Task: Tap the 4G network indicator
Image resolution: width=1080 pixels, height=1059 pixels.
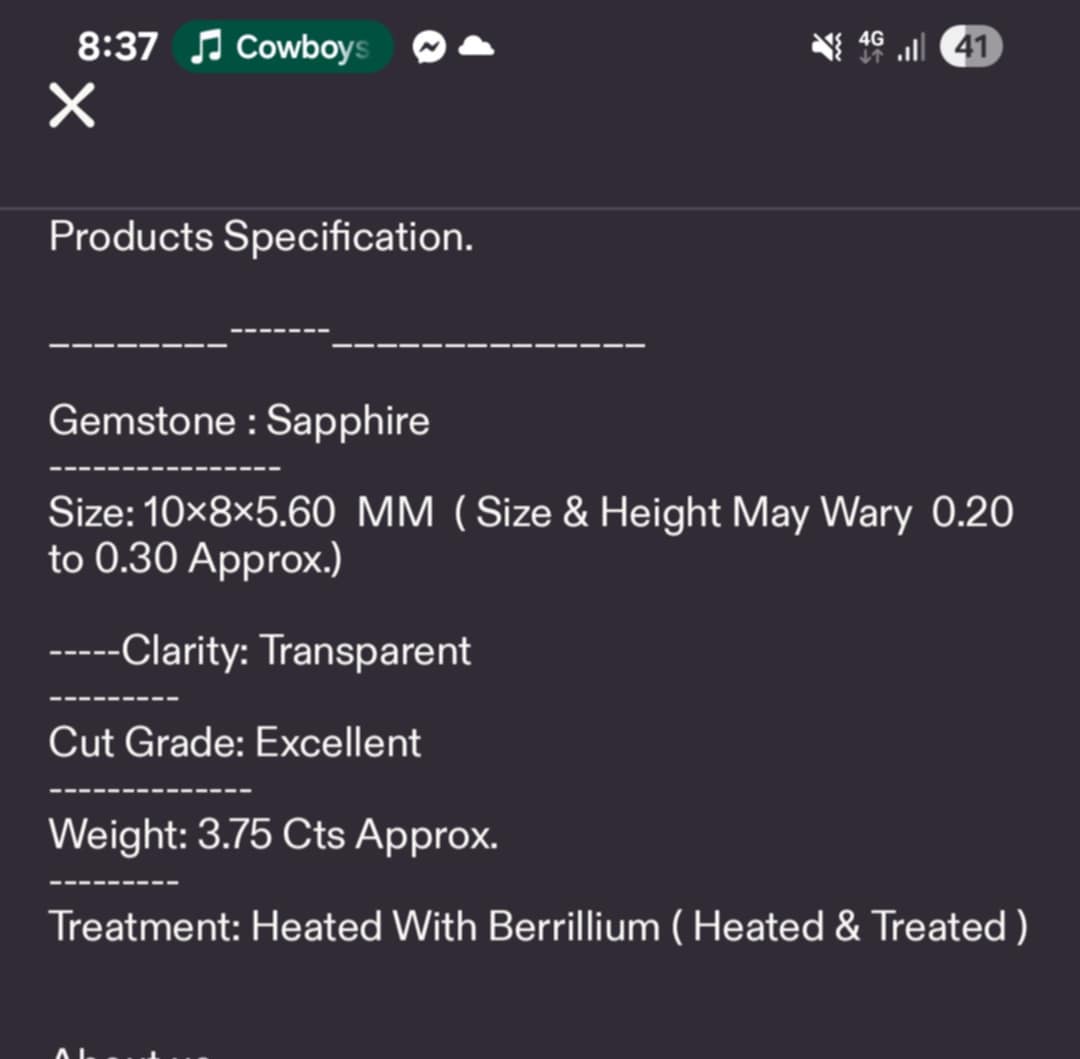Action: click(872, 46)
